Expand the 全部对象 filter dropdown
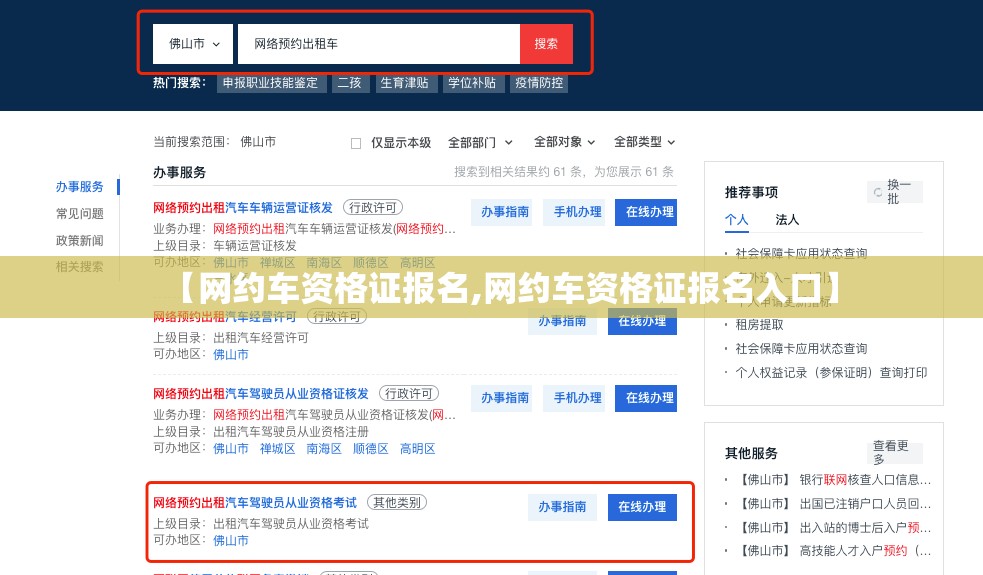 click(x=564, y=142)
